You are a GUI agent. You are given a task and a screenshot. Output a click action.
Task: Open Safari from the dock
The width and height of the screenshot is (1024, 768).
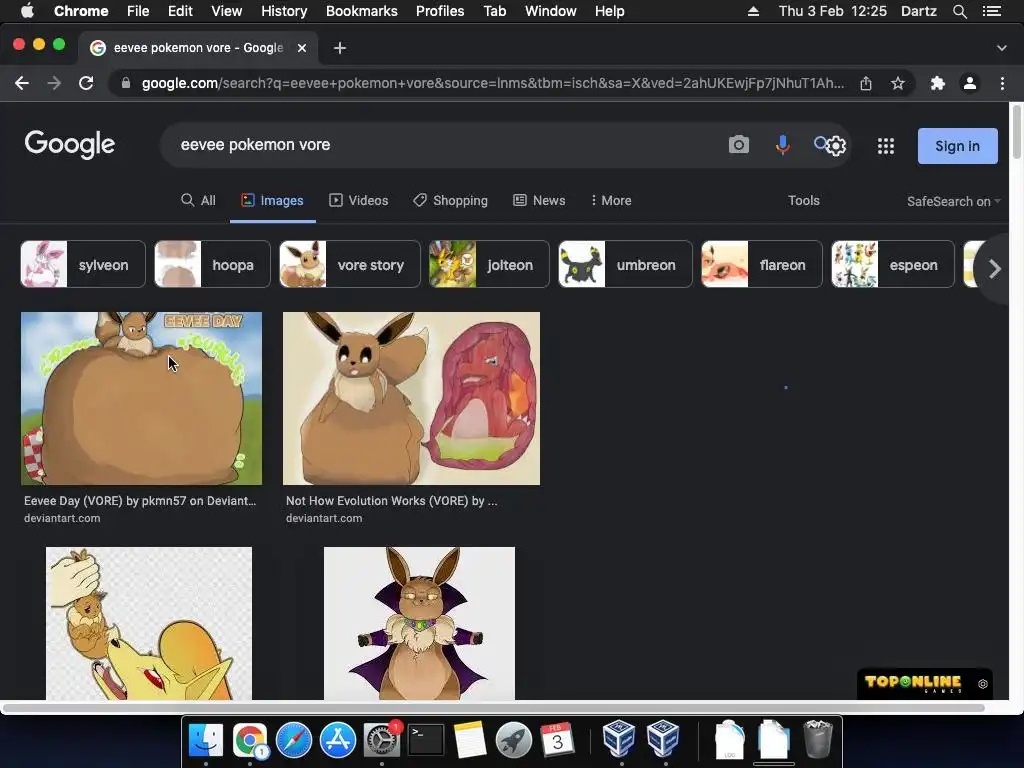pyautogui.click(x=294, y=740)
